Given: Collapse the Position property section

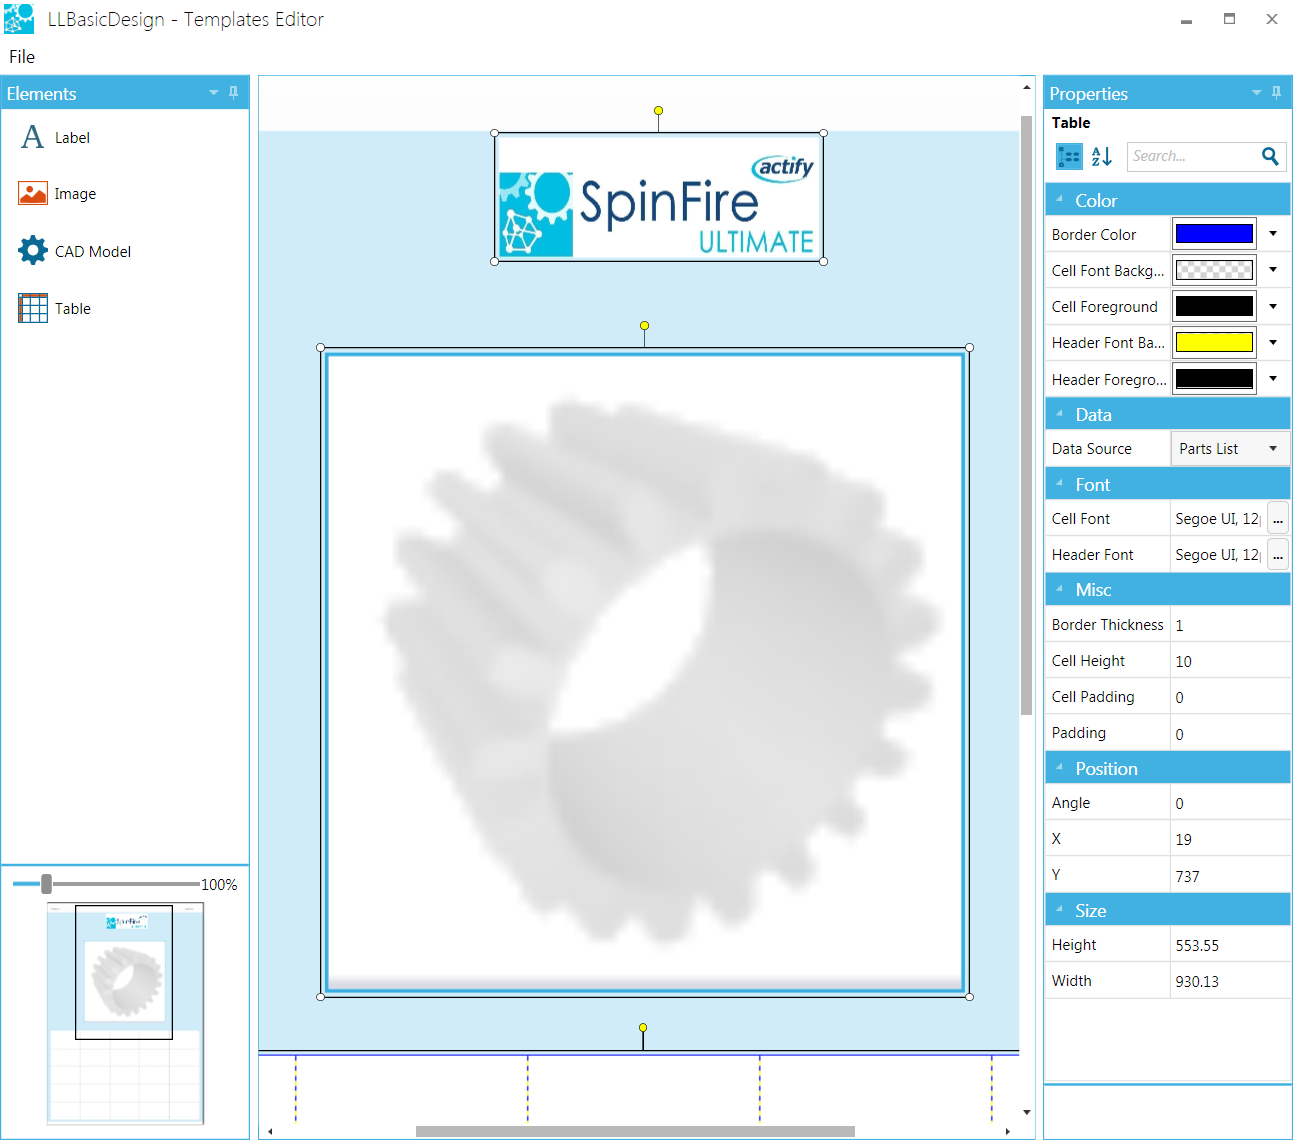Looking at the screenshot, I should pos(1060,768).
